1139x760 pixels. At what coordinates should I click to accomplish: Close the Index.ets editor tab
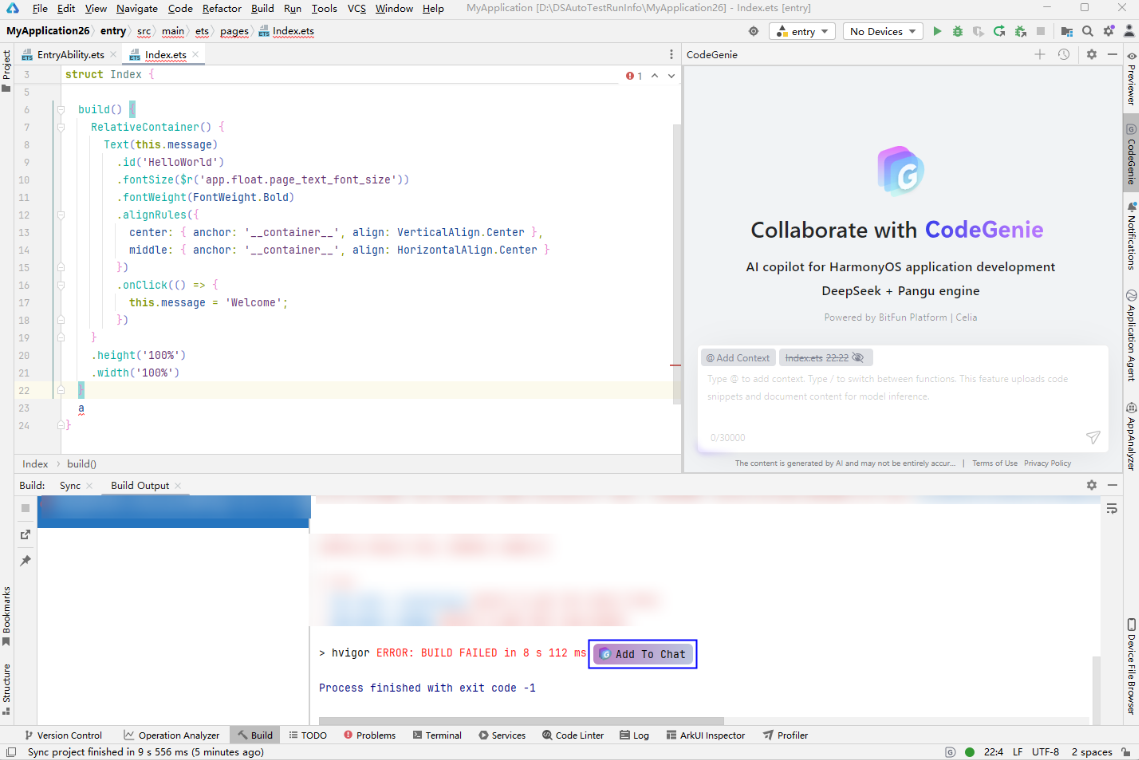tap(195, 54)
